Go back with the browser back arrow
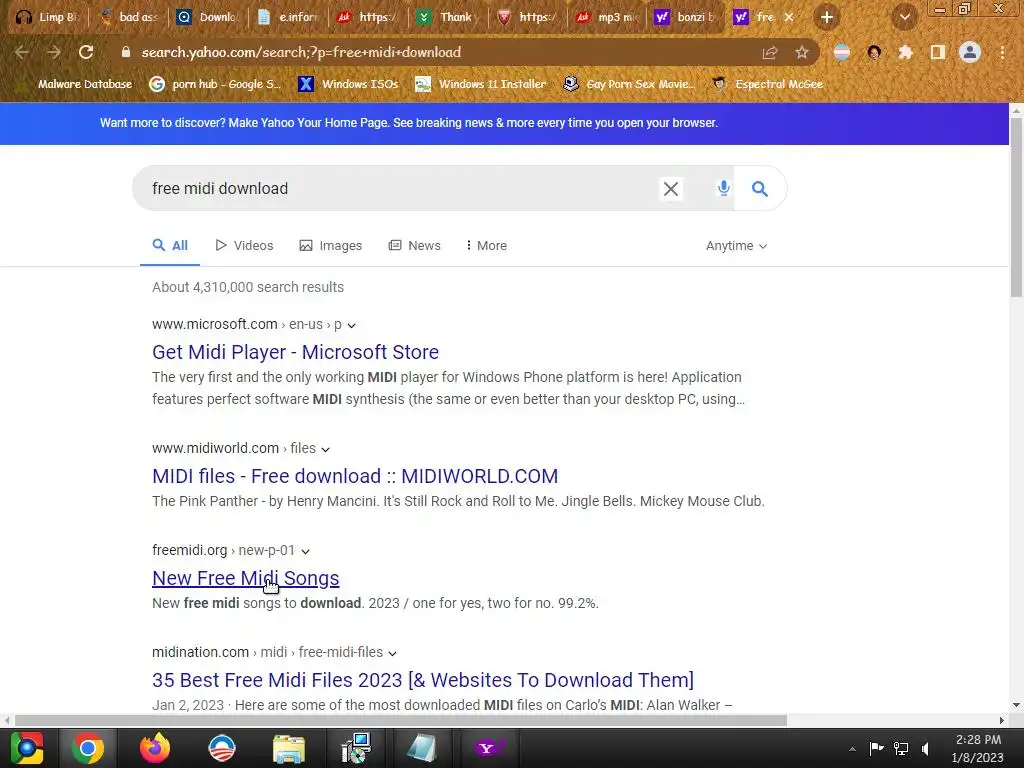 coord(22,52)
